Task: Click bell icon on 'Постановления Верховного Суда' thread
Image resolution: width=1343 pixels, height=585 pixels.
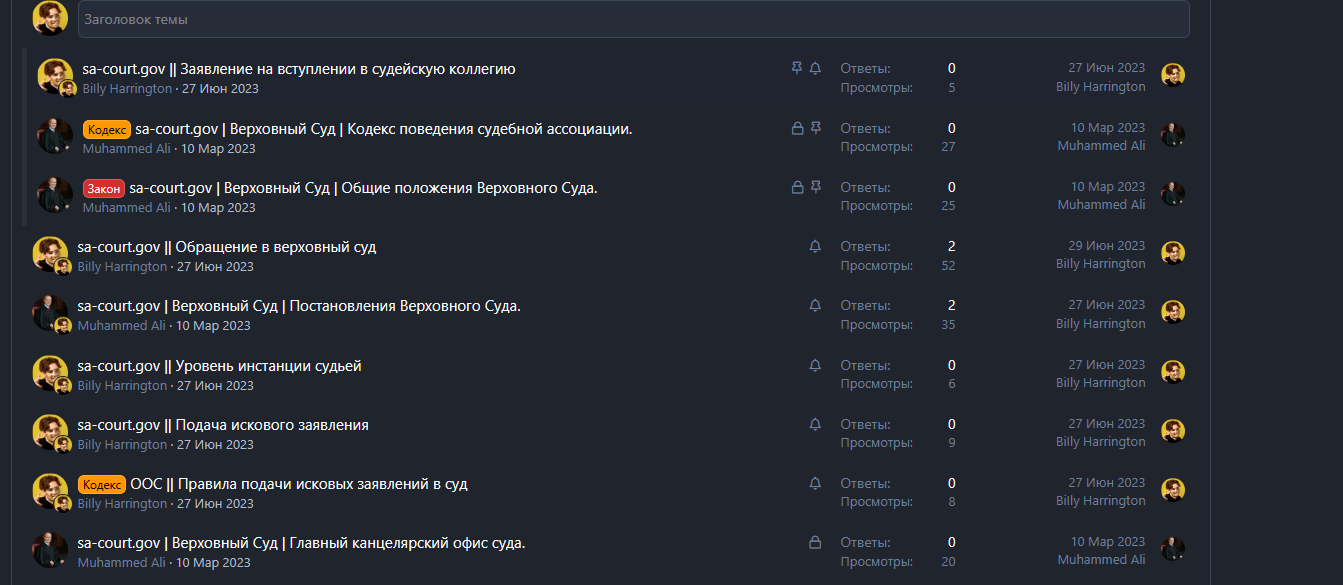Action: (x=815, y=305)
